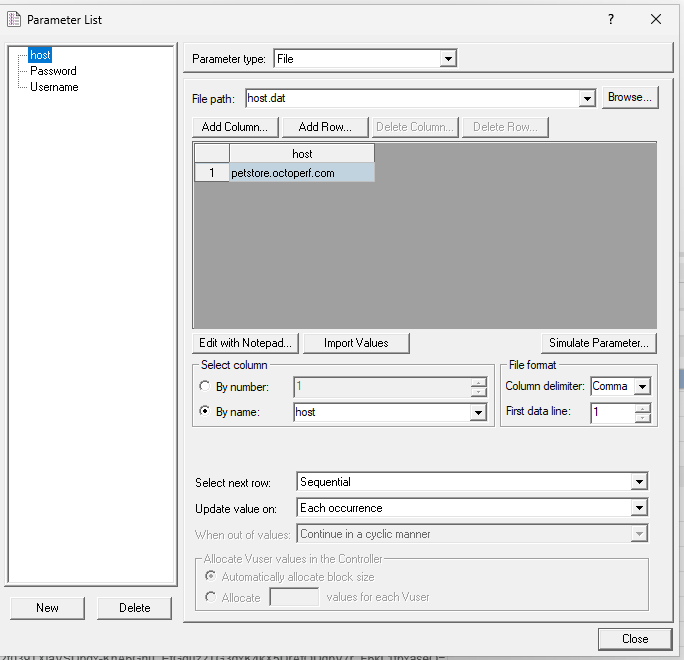Viewport: 684px width, 660px height.
Task: Expand the File path dropdown arrow
Action: click(x=587, y=99)
